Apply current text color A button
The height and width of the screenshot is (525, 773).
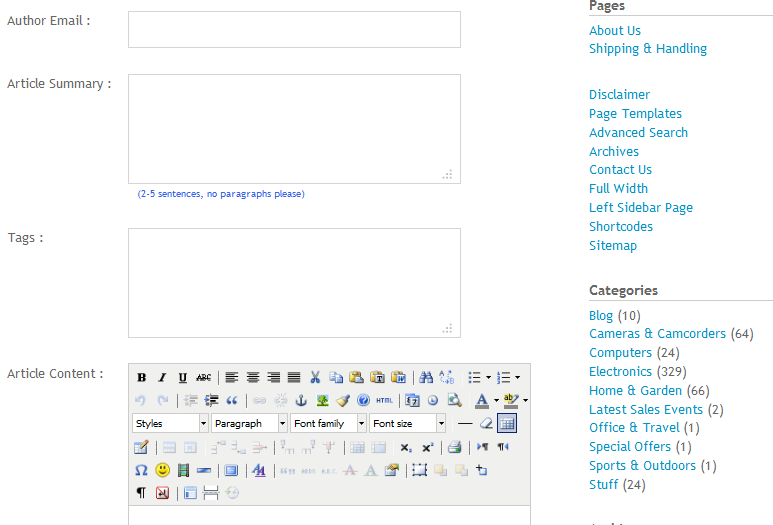pos(482,400)
